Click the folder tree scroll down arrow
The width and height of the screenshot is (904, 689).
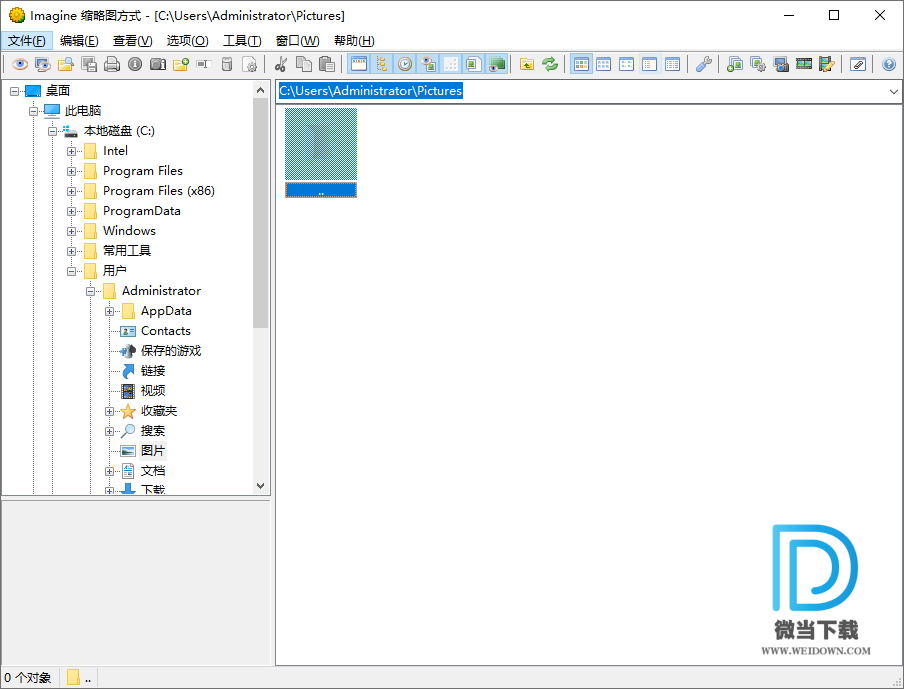click(261, 486)
